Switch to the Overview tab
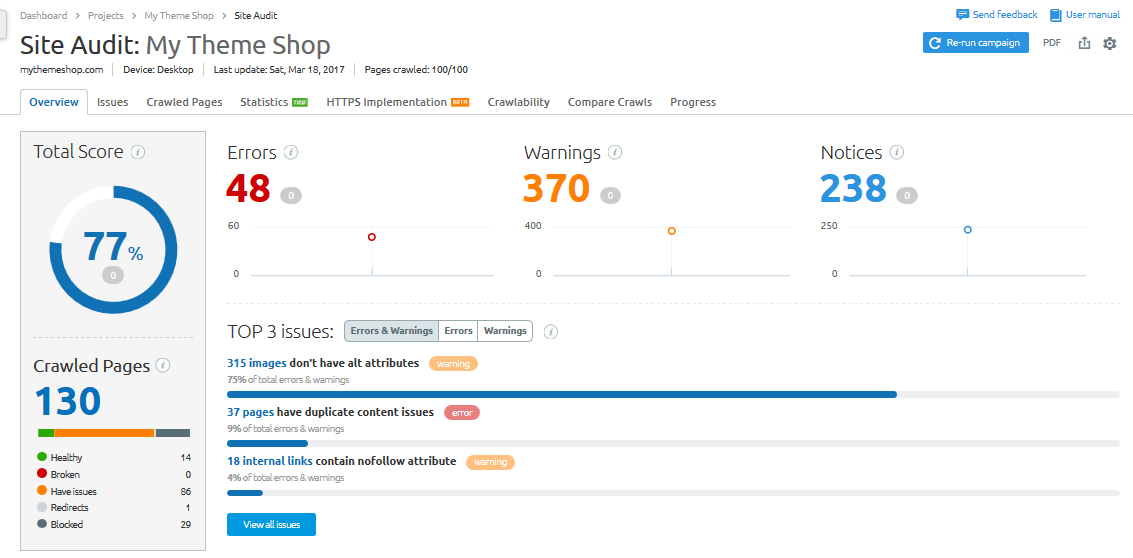 tap(54, 102)
